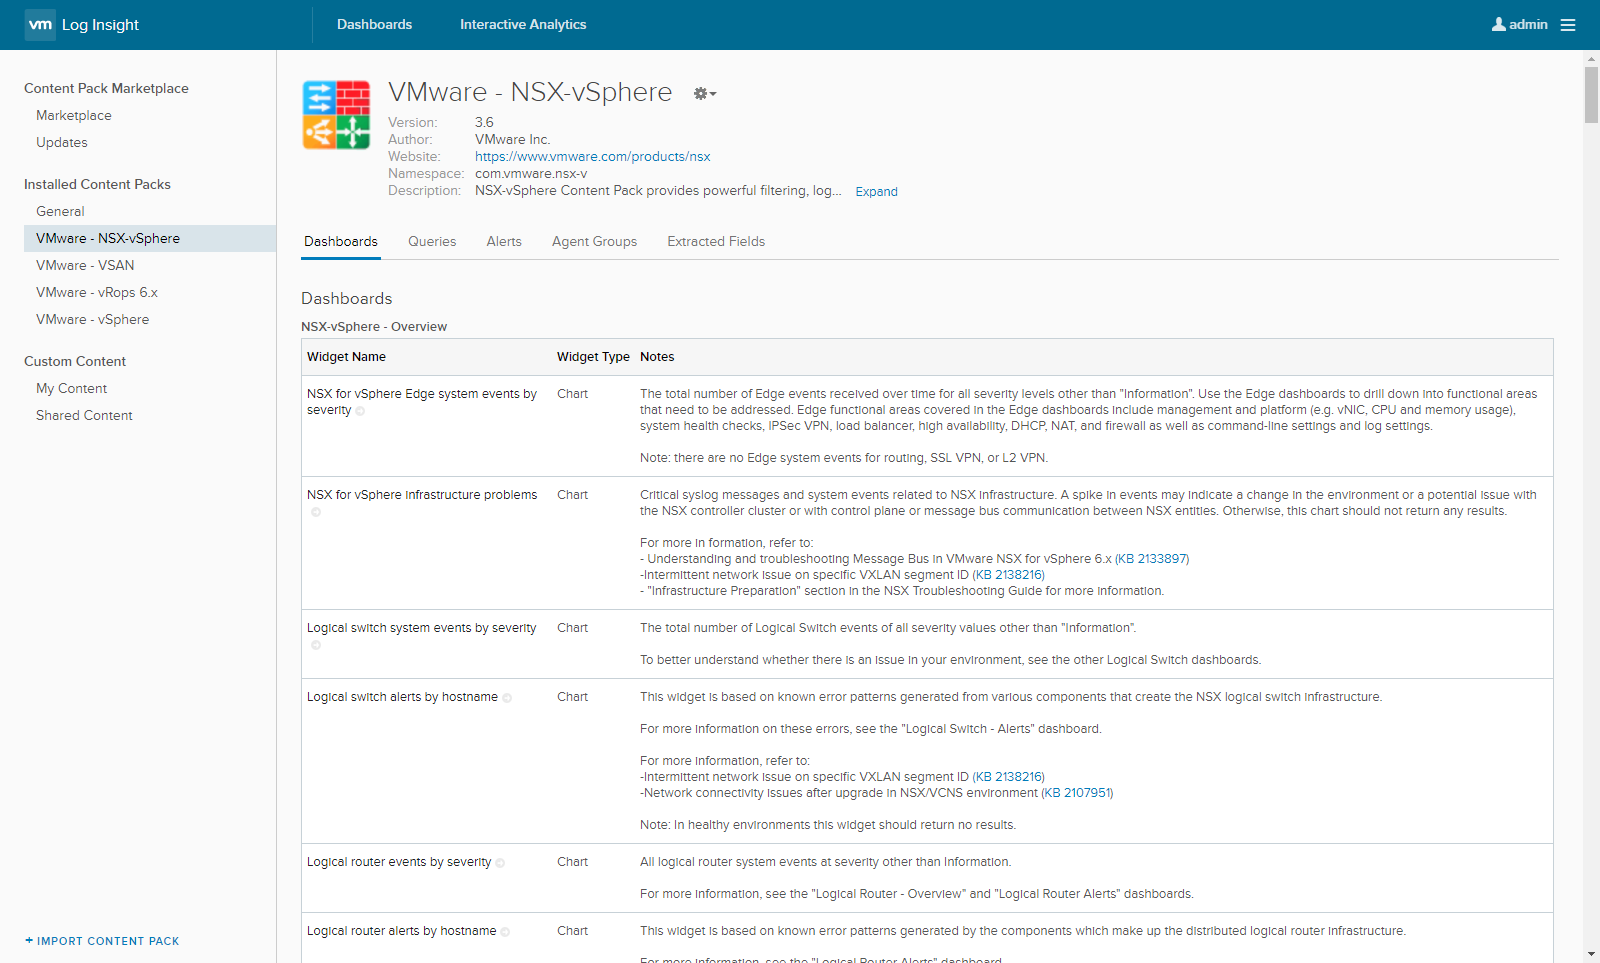Open the vmware.com/products/nsx website link

(x=592, y=157)
